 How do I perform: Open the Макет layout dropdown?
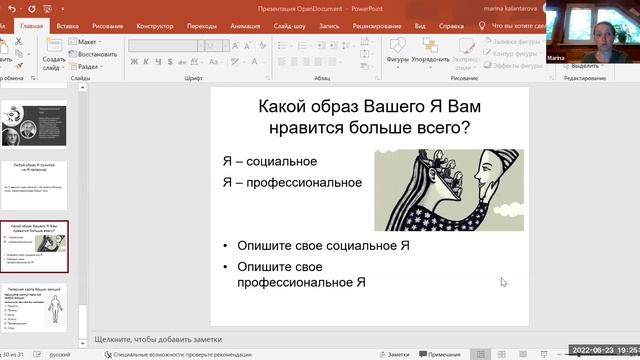pyautogui.click(x=85, y=42)
